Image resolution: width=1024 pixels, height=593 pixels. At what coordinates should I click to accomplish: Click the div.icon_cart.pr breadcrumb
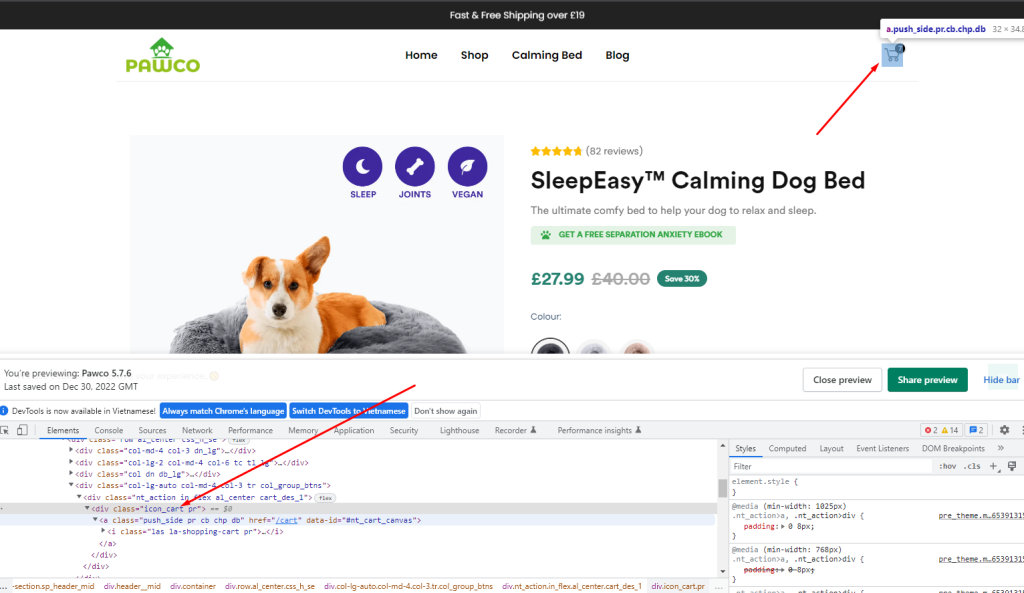coord(678,586)
